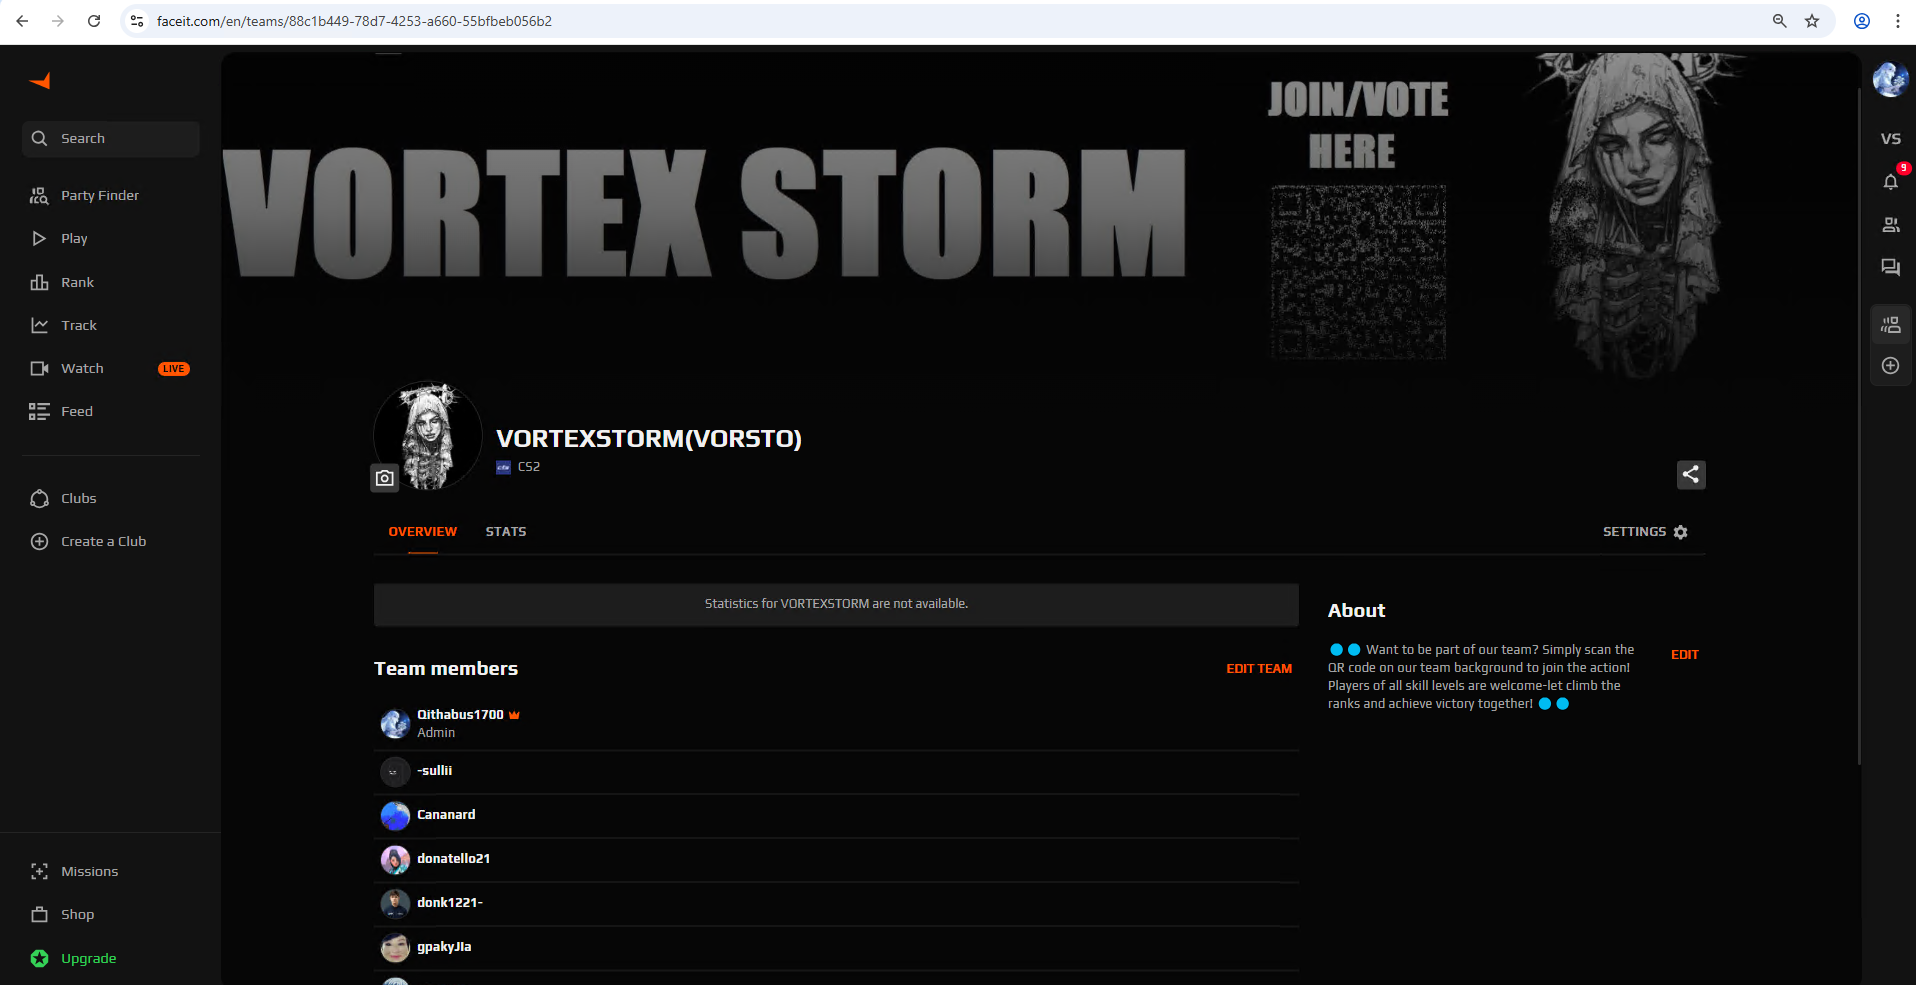
Task: Reload the page
Action: pyautogui.click(x=94, y=21)
